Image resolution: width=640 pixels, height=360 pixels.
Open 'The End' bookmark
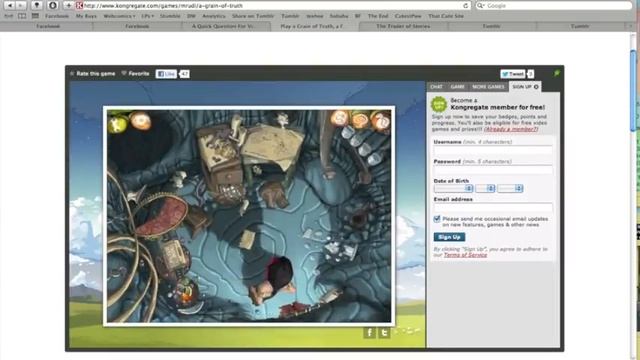click(378, 16)
